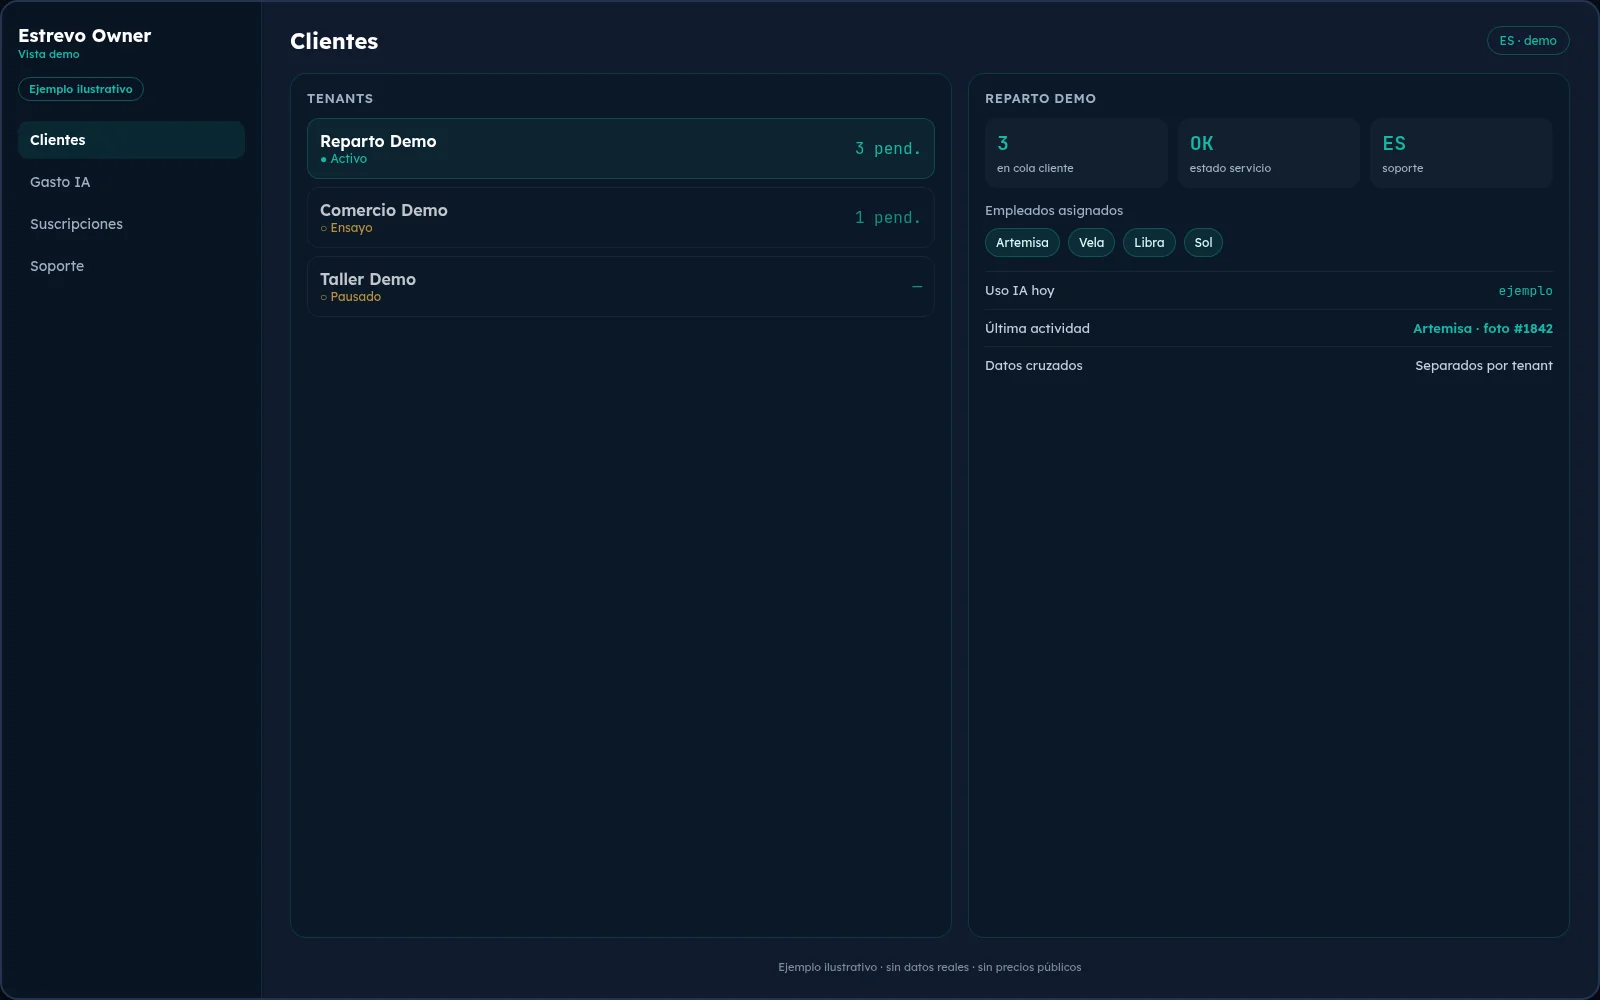The width and height of the screenshot is (1600, 1000).
Task: Click the Ejemplo ilustrativo badge
Action: 81,89
